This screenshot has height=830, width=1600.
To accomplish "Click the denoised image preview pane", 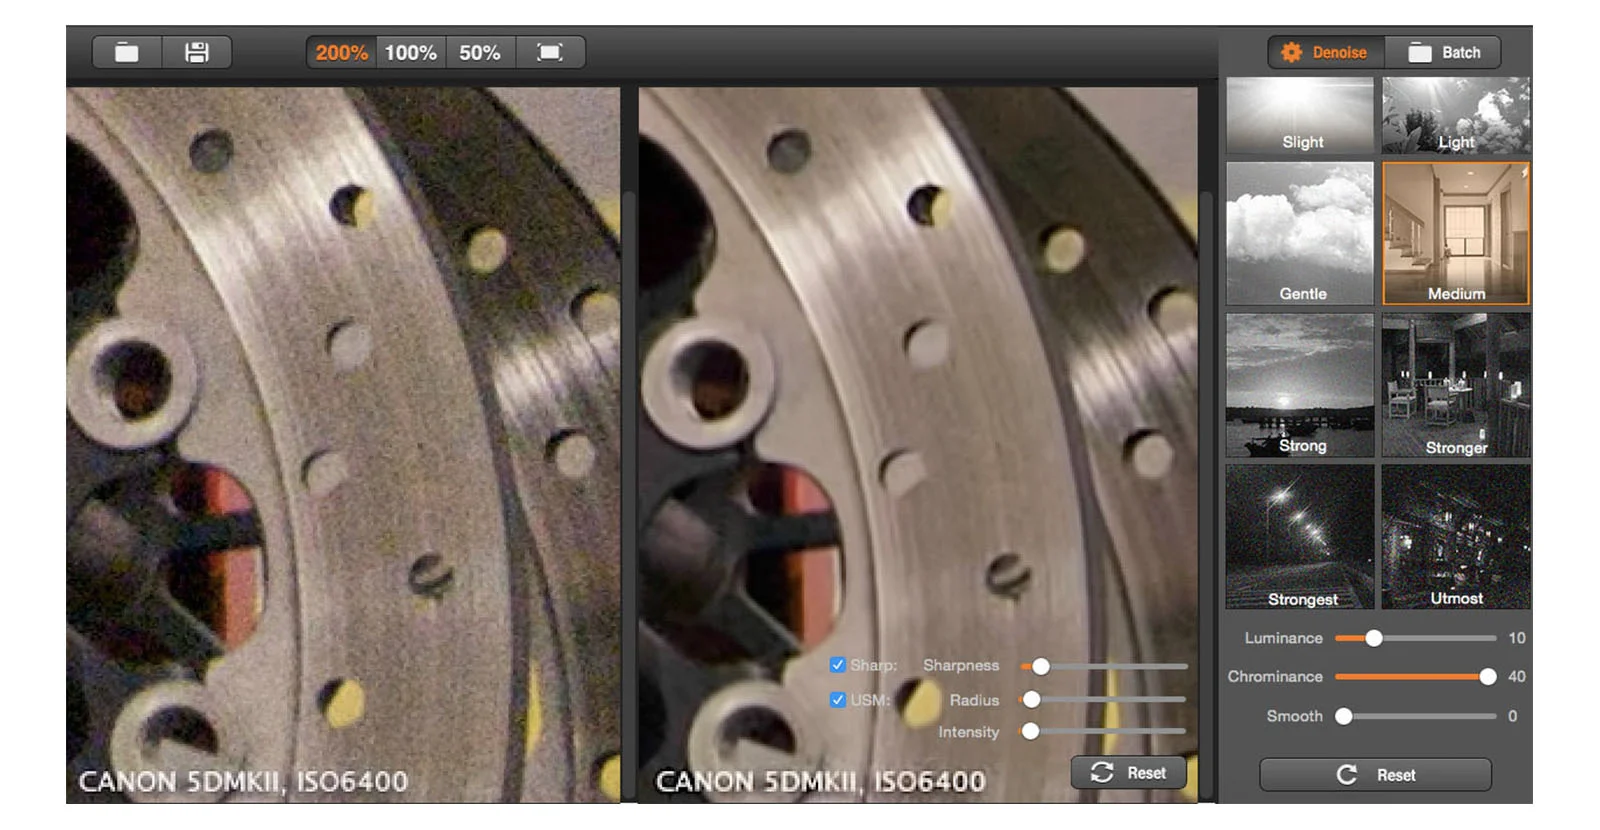I will (x=918, y=445).
